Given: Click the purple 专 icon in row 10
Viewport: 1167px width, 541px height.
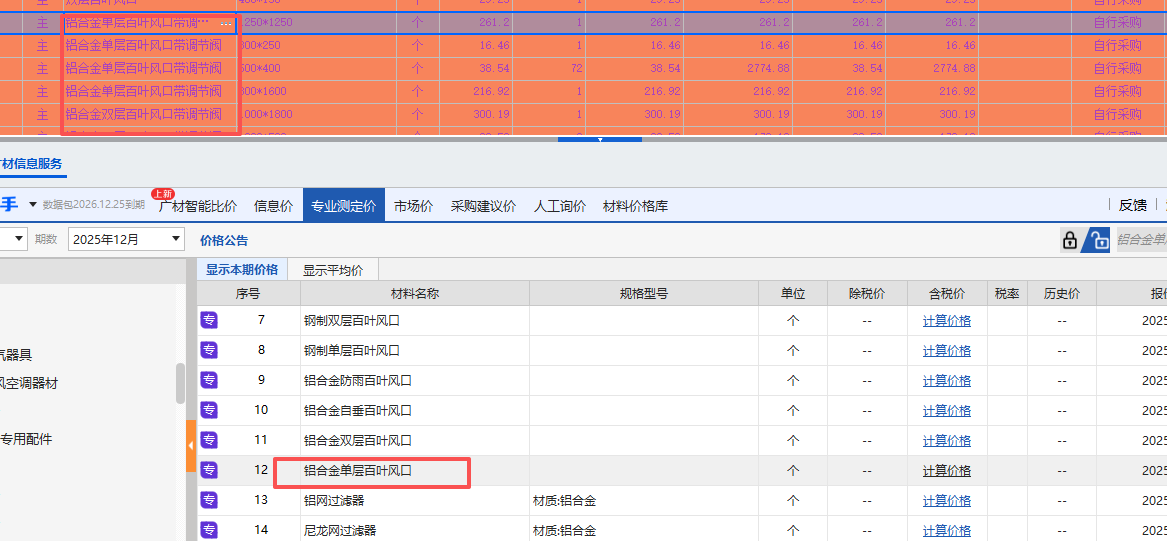Looking at the screenshot, I should click(209, 409).
